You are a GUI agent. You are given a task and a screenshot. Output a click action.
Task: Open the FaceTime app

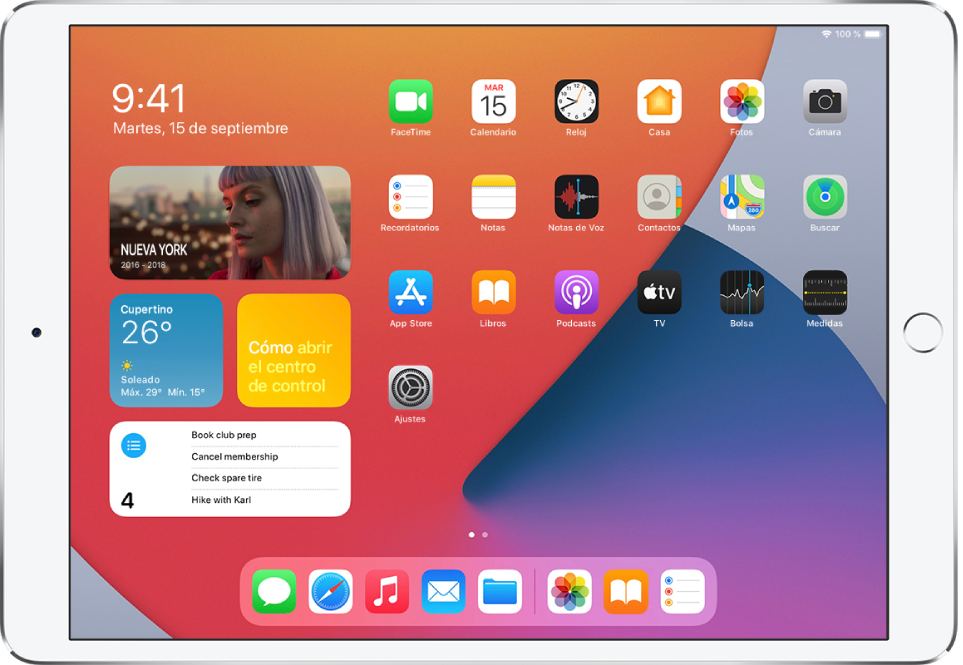pyautogui.click(x=410, y=100)
